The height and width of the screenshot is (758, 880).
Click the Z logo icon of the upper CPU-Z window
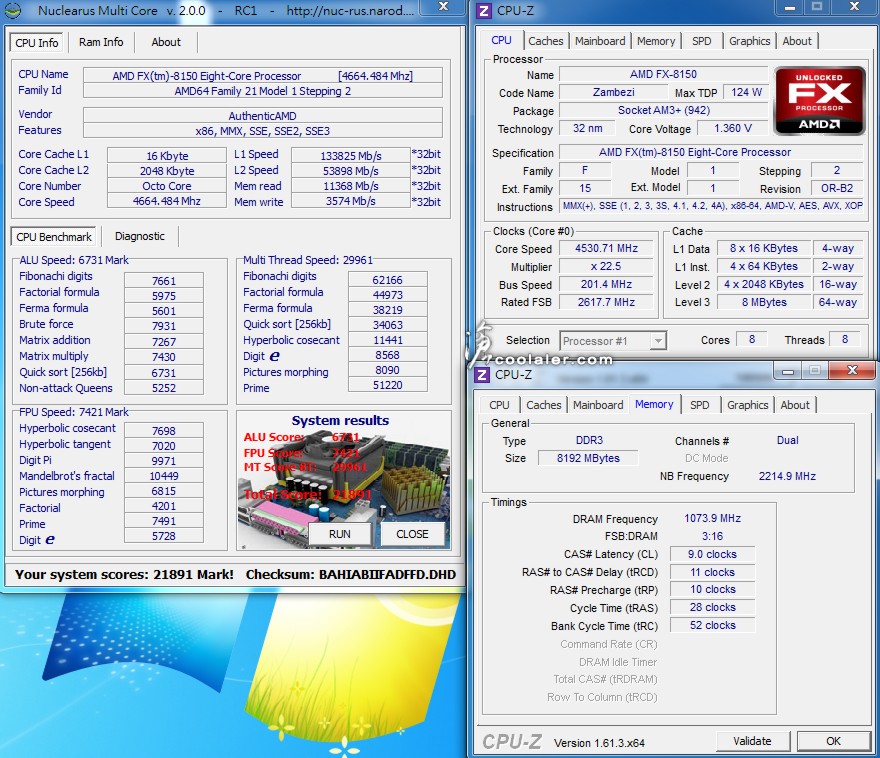click(483, 11)
